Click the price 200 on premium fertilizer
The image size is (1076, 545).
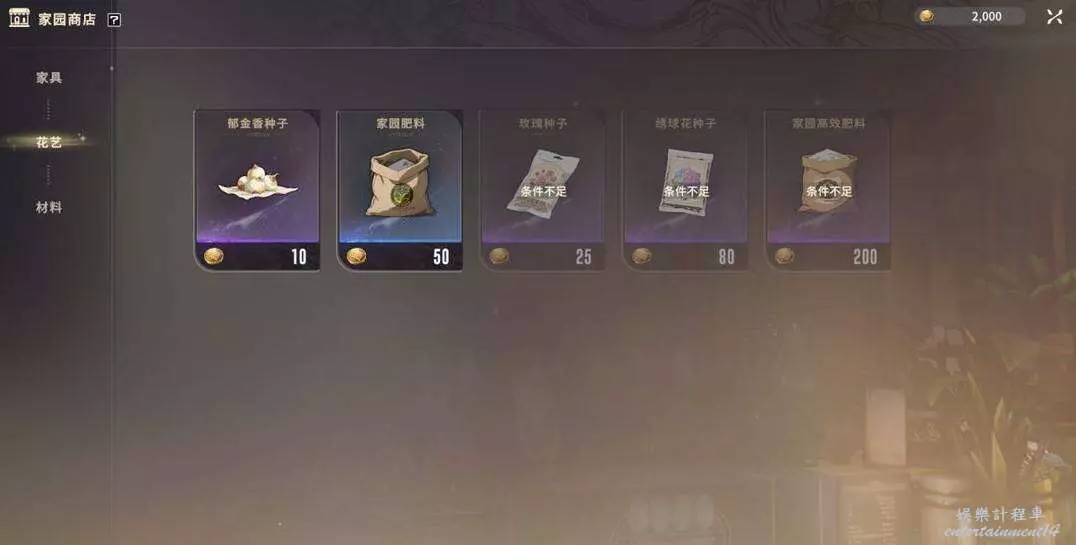click(865, 257)
